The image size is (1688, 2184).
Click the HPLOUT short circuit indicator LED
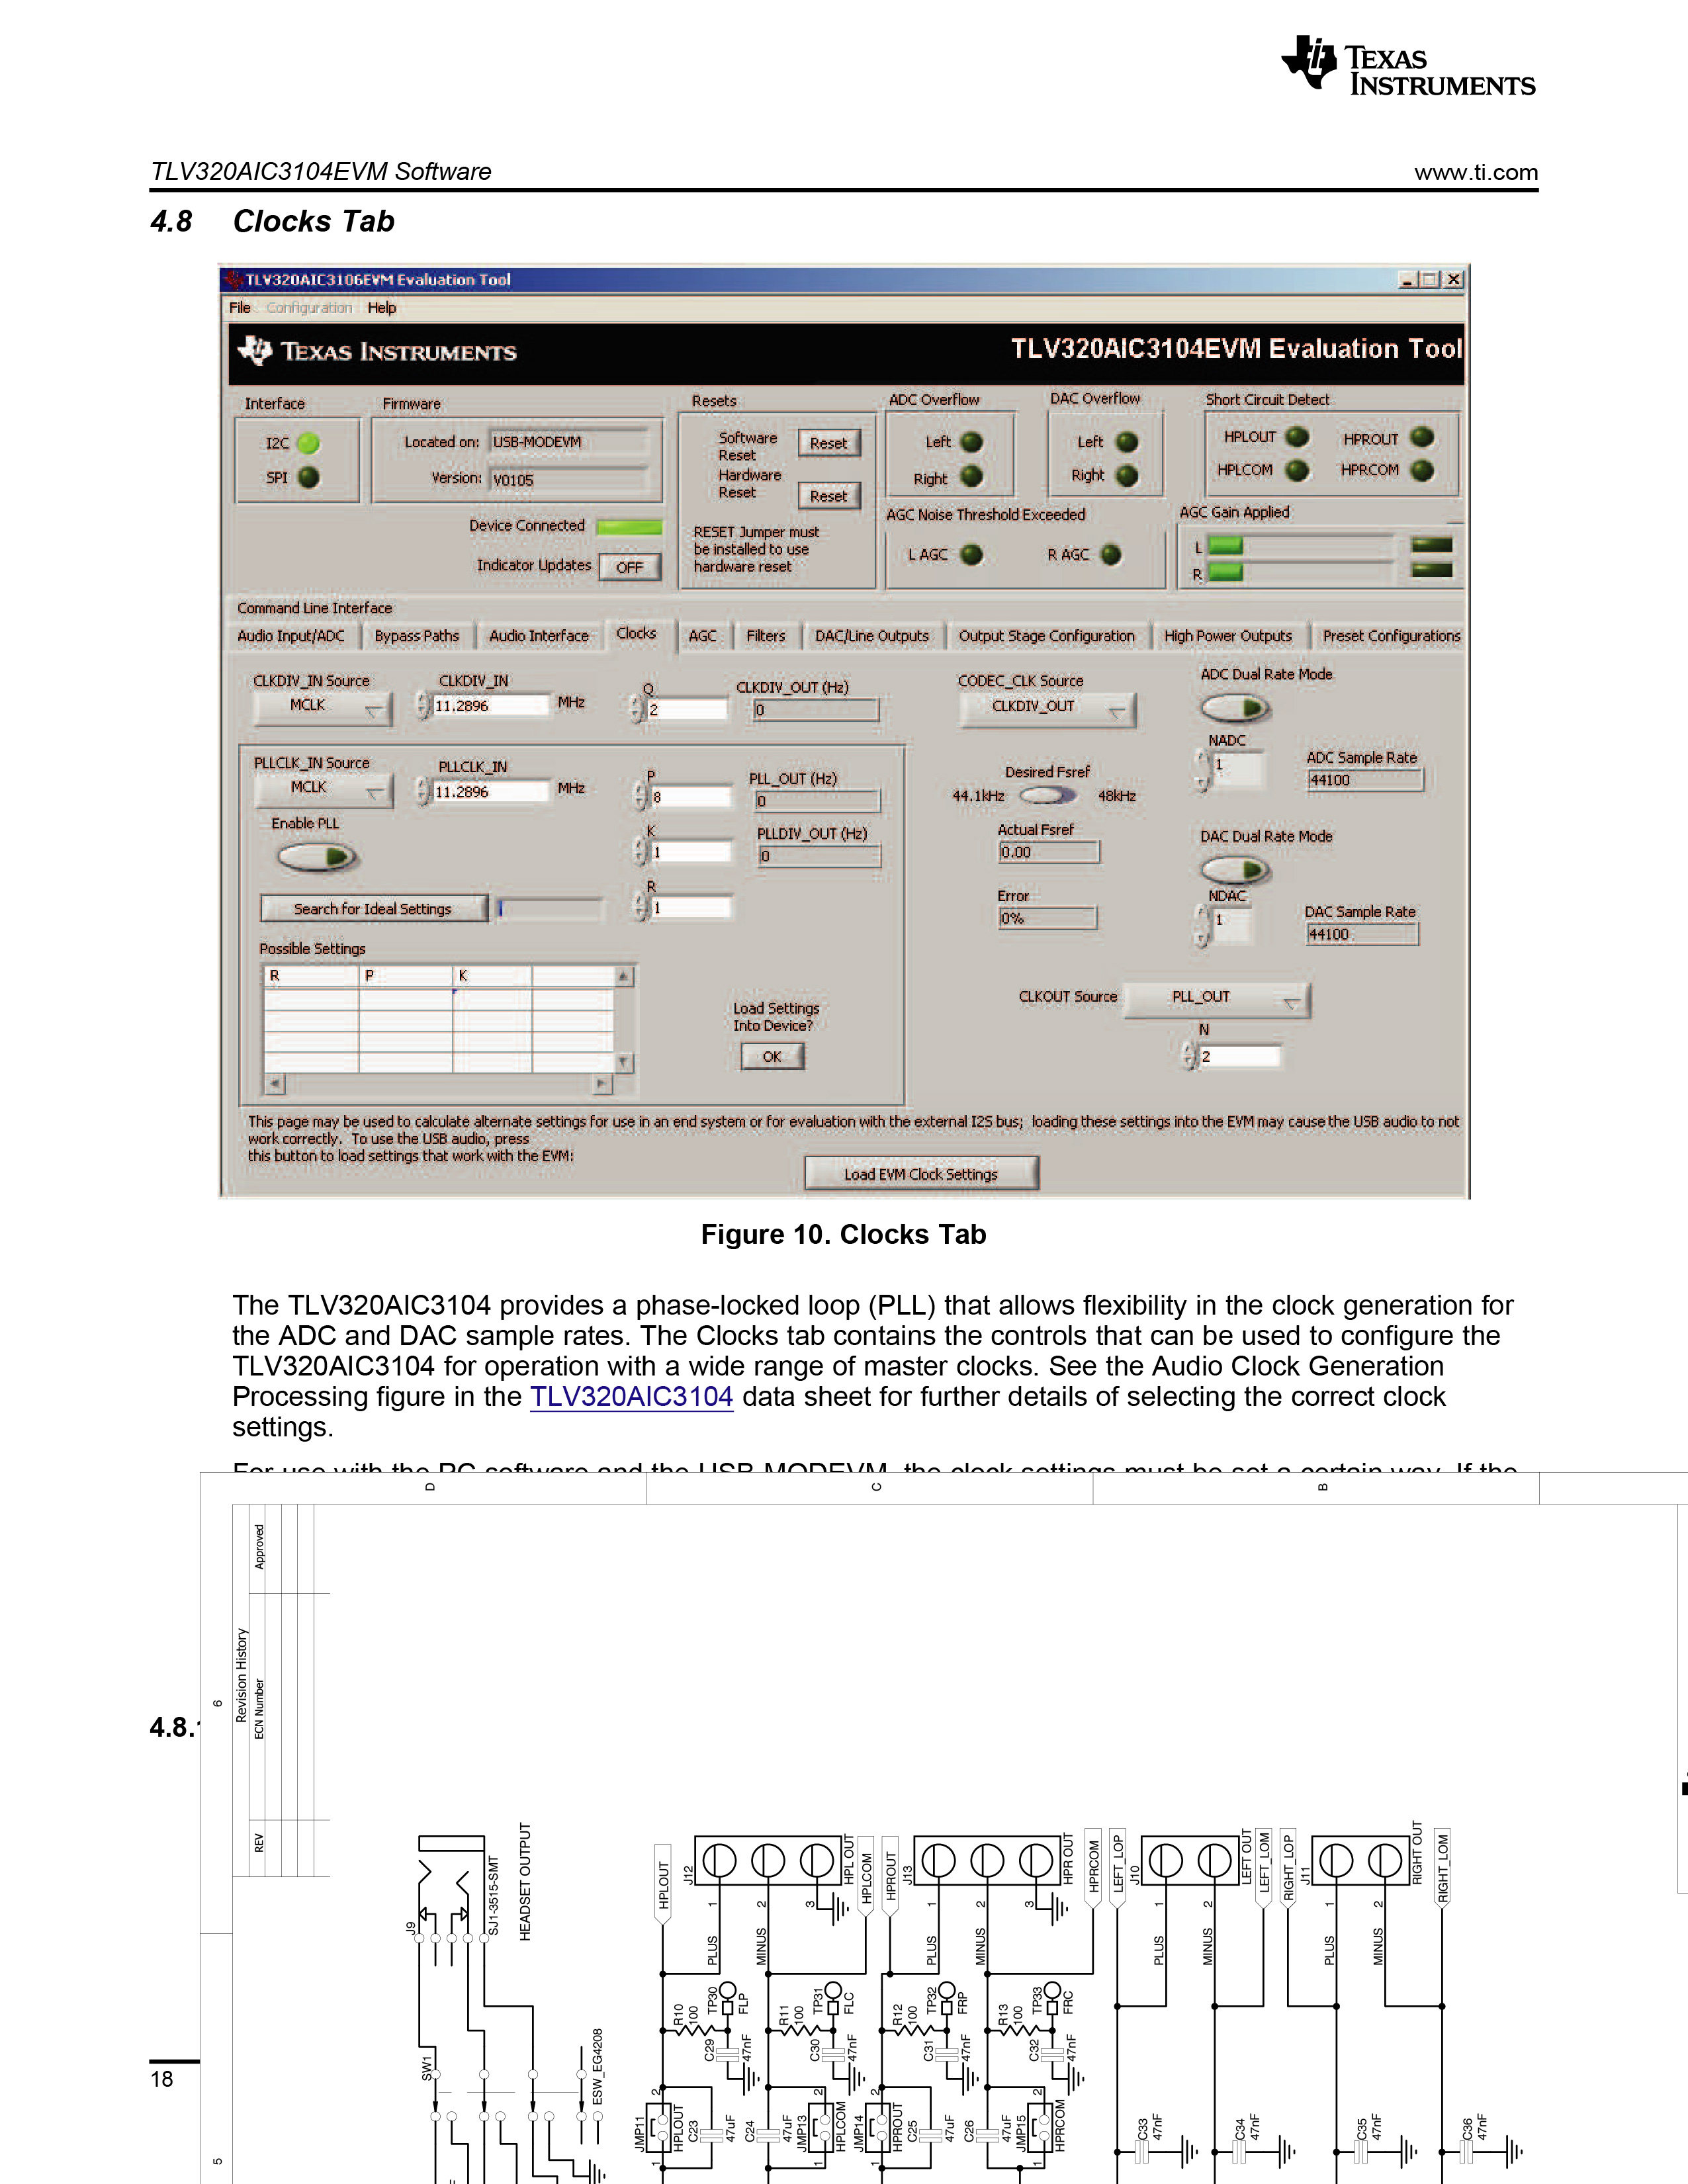1297,437
